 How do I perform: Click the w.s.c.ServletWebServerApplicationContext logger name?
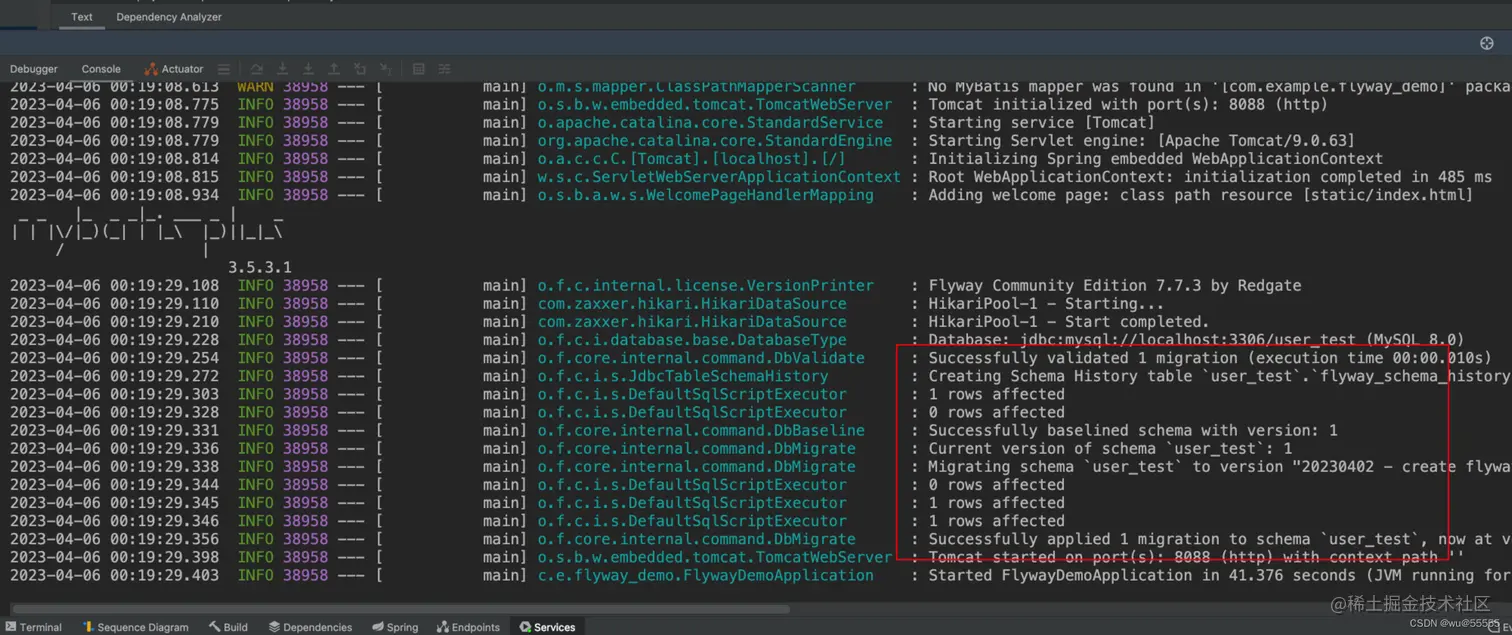[x=719, y=177]
